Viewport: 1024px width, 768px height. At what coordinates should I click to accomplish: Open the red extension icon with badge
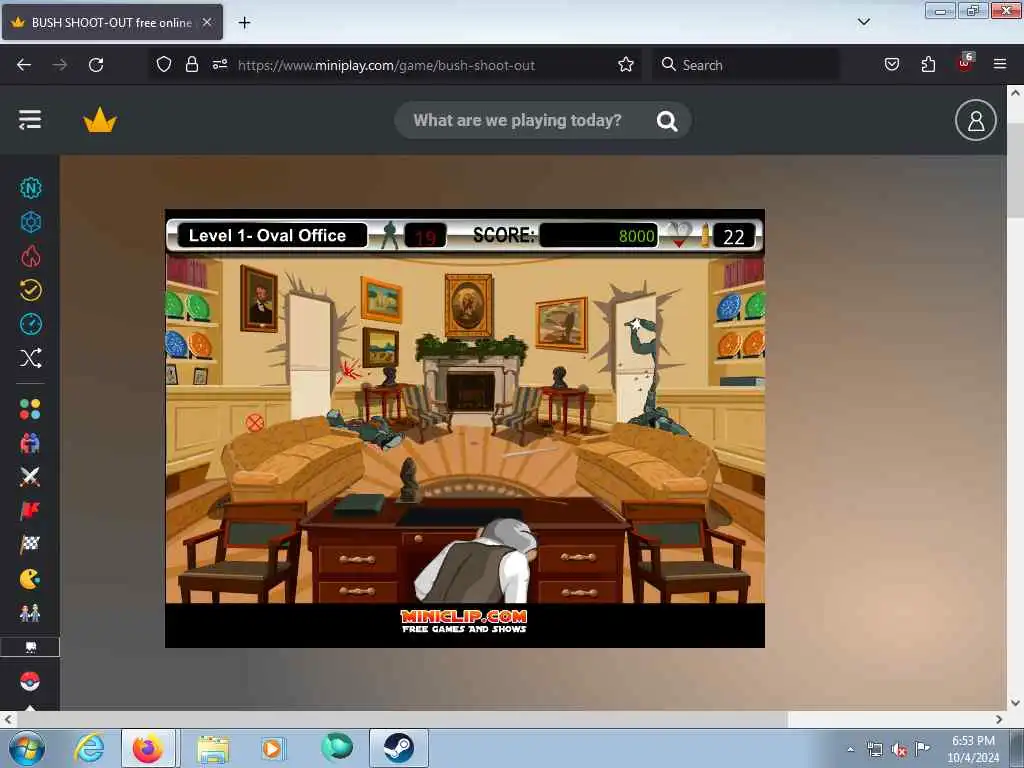coord(965,63)
